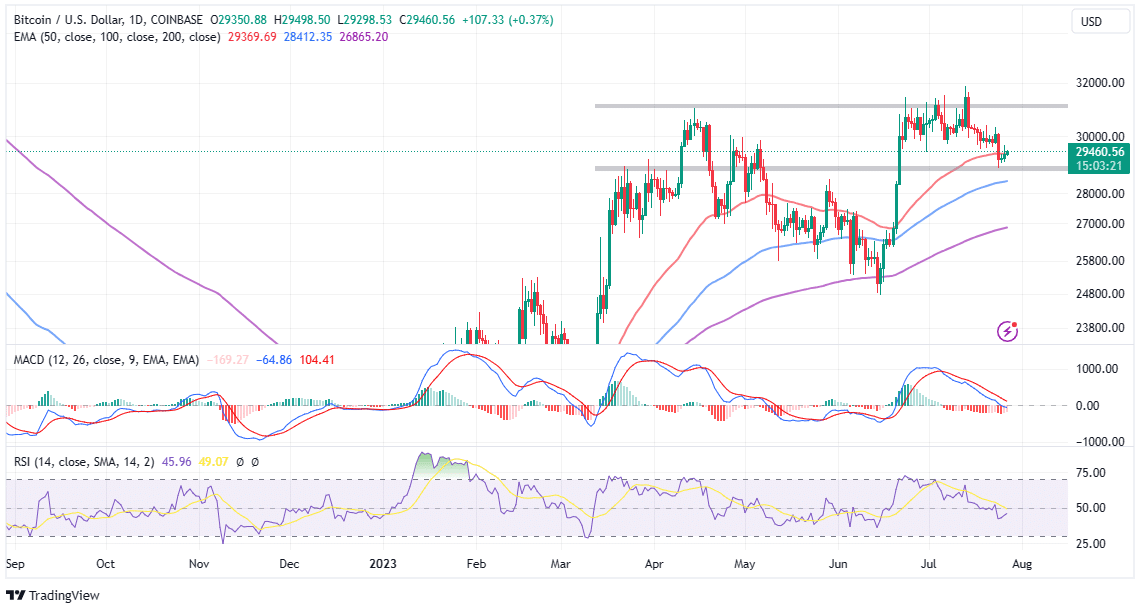Select the upper gray horizontal resistance line
The image size is (1144, 613).
[830, 106]
